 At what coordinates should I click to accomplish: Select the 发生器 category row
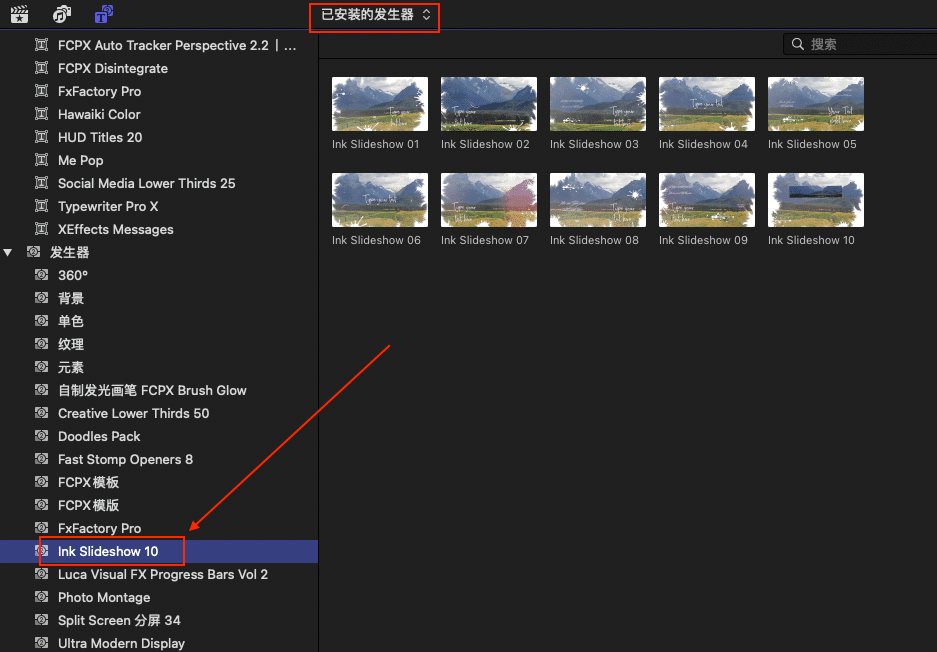(x=159, y=253)
